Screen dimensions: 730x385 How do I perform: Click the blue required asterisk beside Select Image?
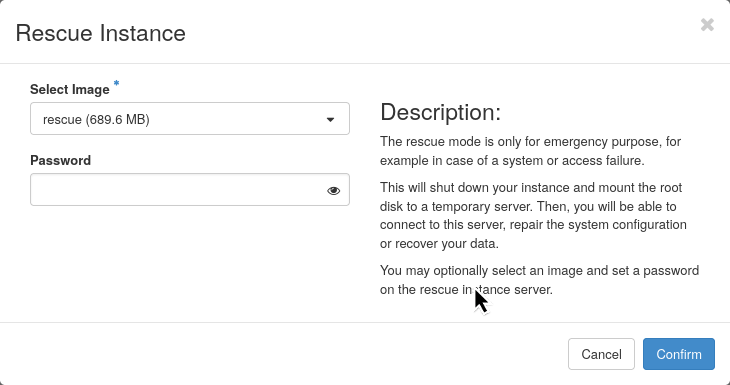click(116, 84)
